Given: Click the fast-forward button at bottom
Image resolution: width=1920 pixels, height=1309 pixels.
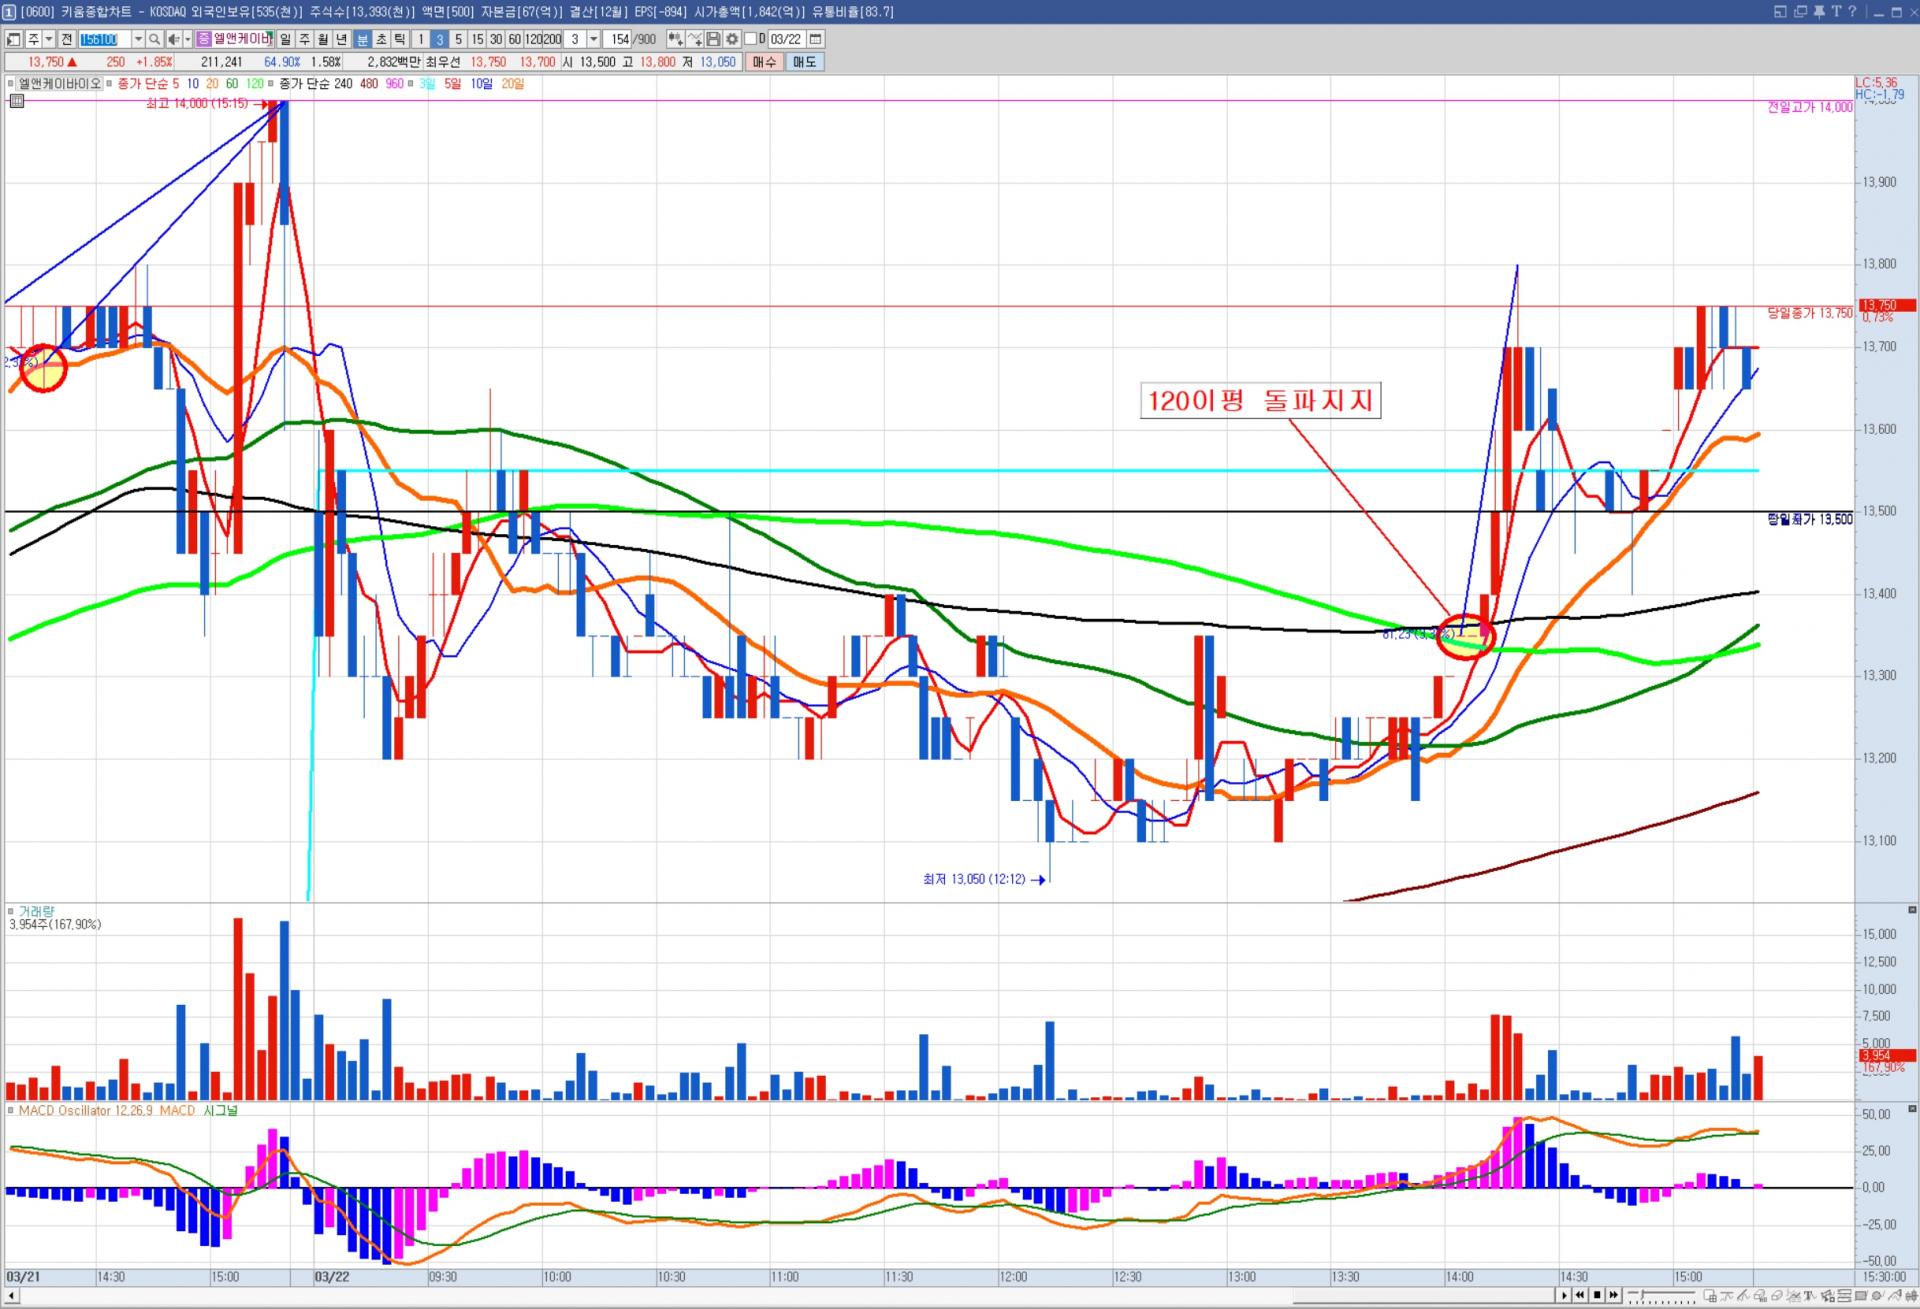Looking at the screenshot, I should pyautogui.click(x=1613, y=1295).
